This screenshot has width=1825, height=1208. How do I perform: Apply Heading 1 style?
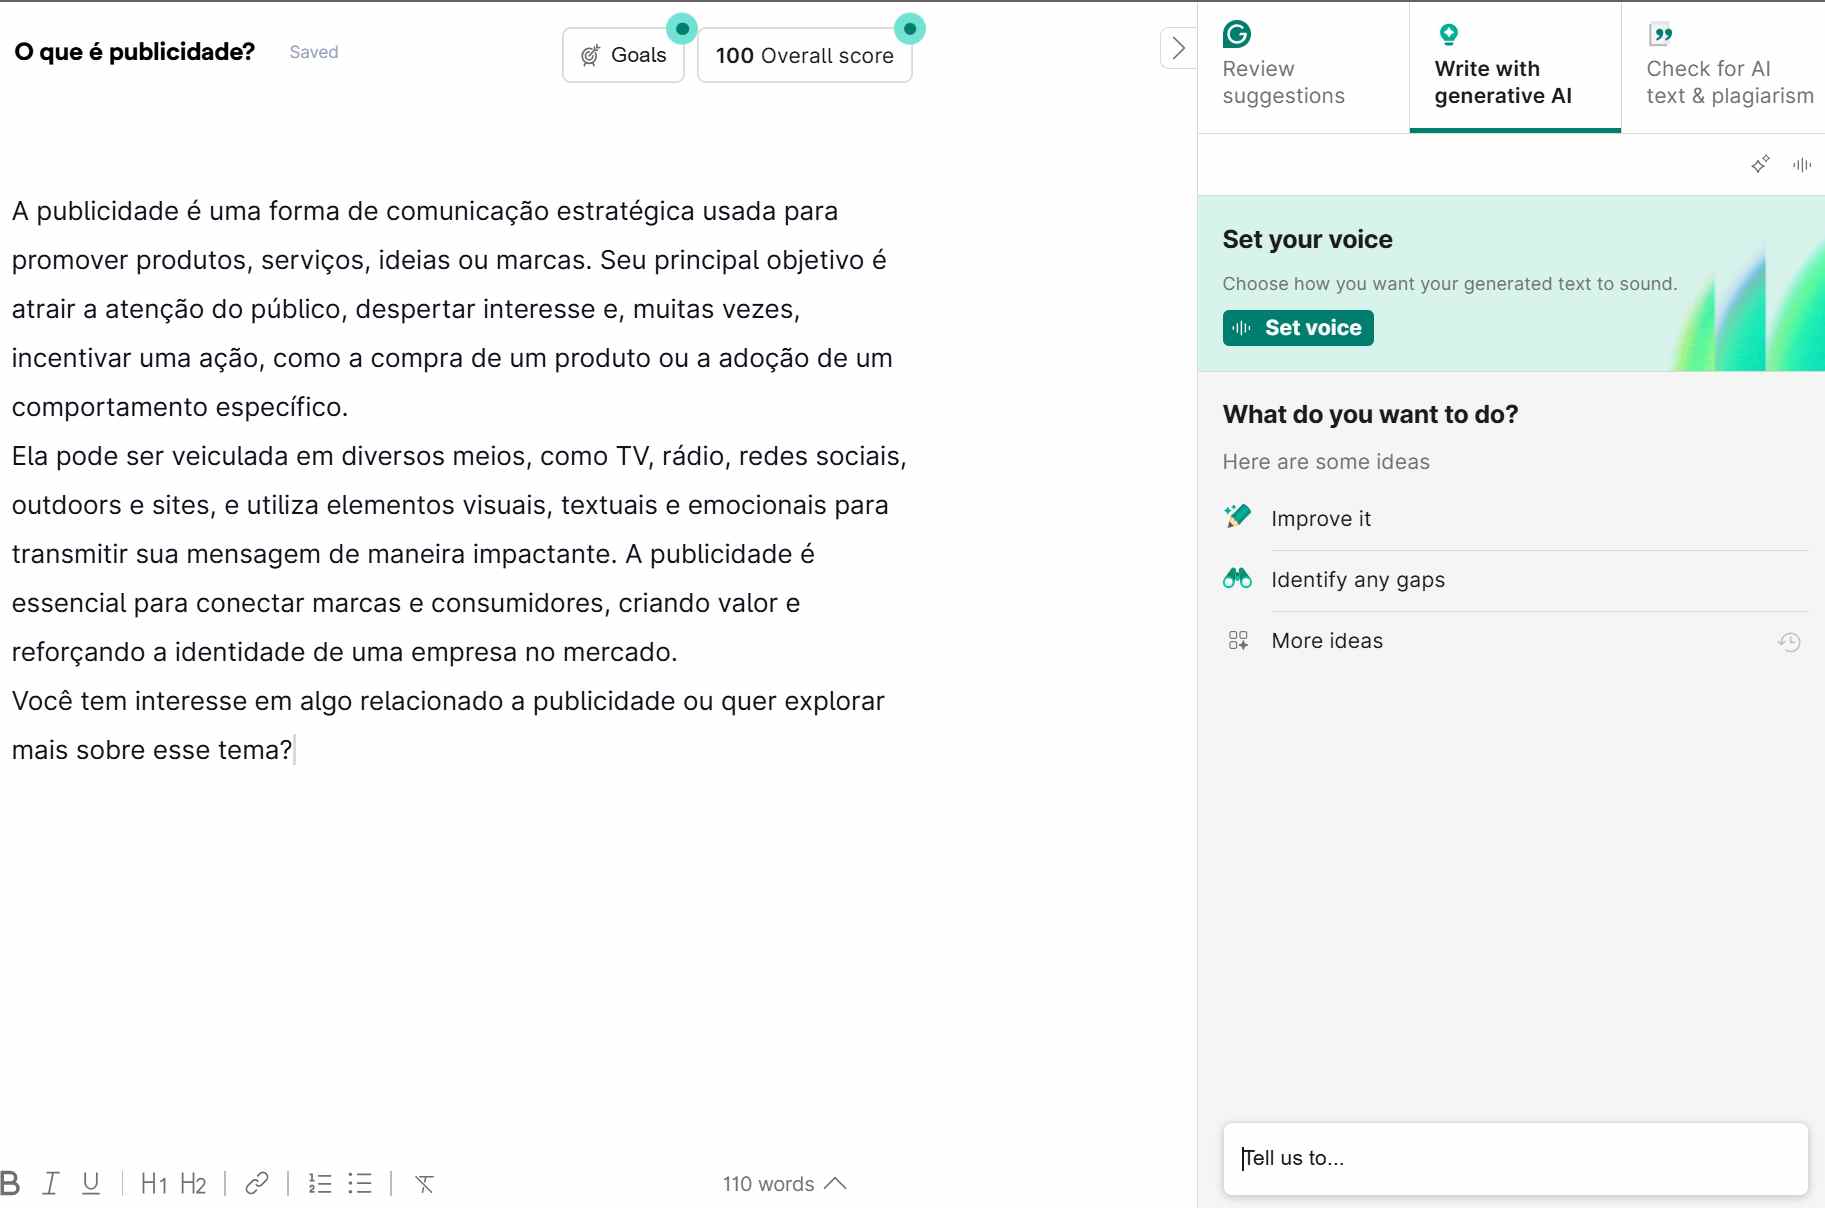pyautogui.click(x=154, y=1184)
